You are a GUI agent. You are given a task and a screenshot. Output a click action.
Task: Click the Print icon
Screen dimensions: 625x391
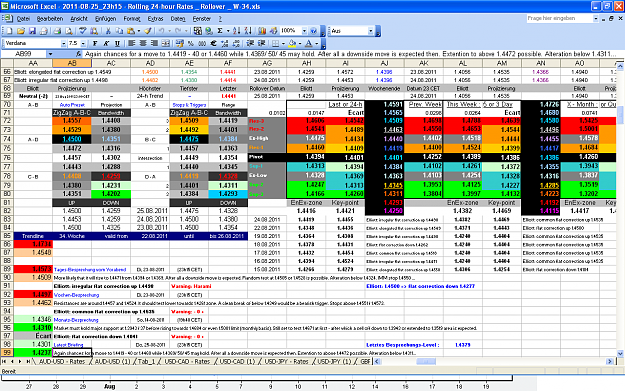coord(57,31)
